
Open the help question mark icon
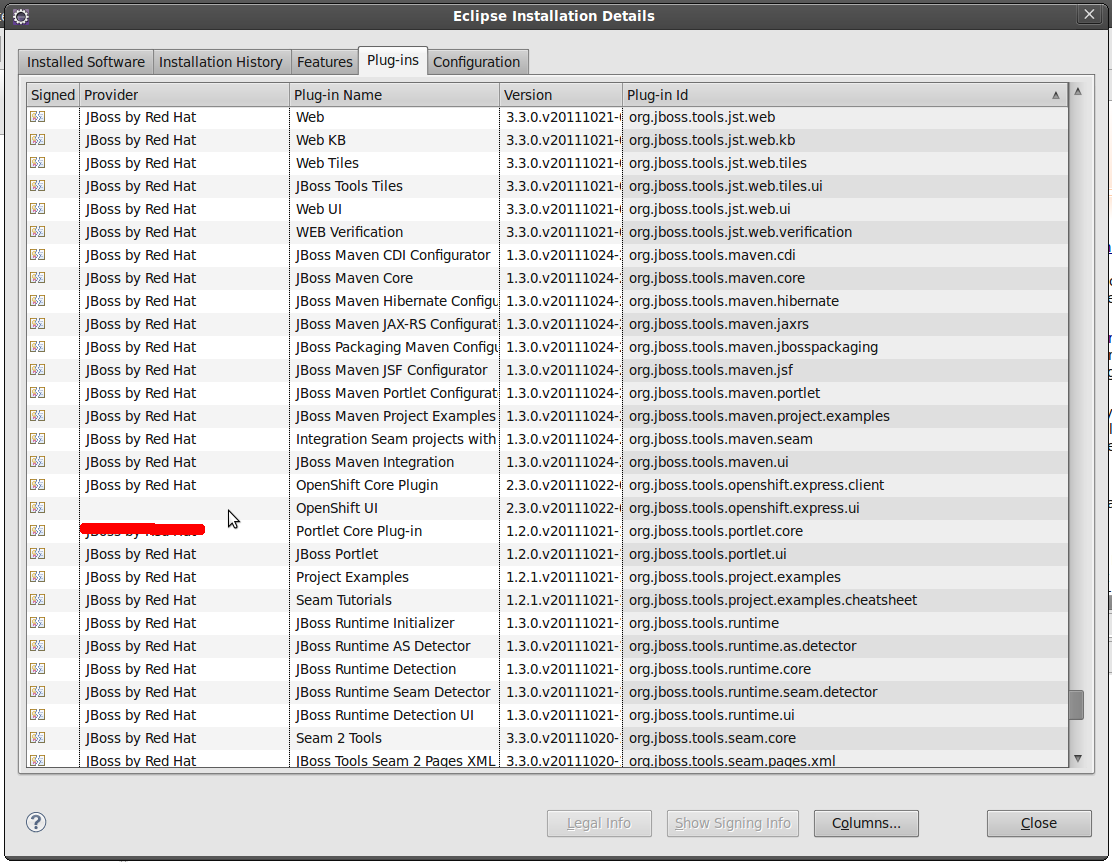click(35, 822)
